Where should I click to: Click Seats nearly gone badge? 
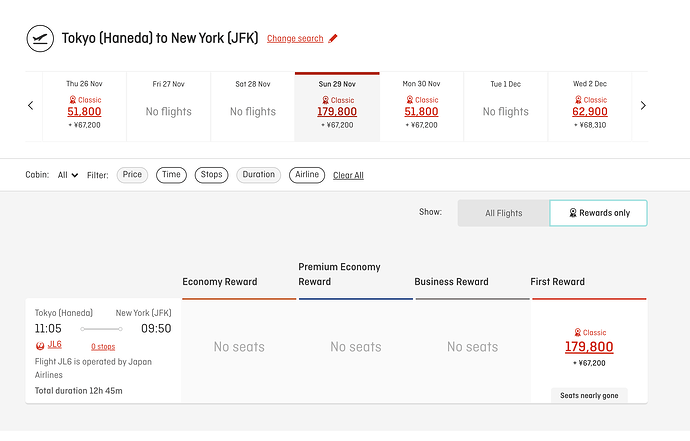coord(589,395)
